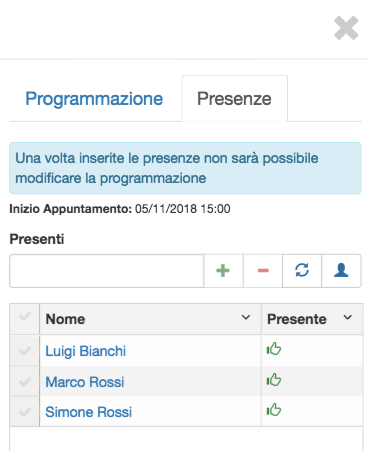Focus the Presenti text input field
This screenshot has height=451, width=368.
point(107,271)
